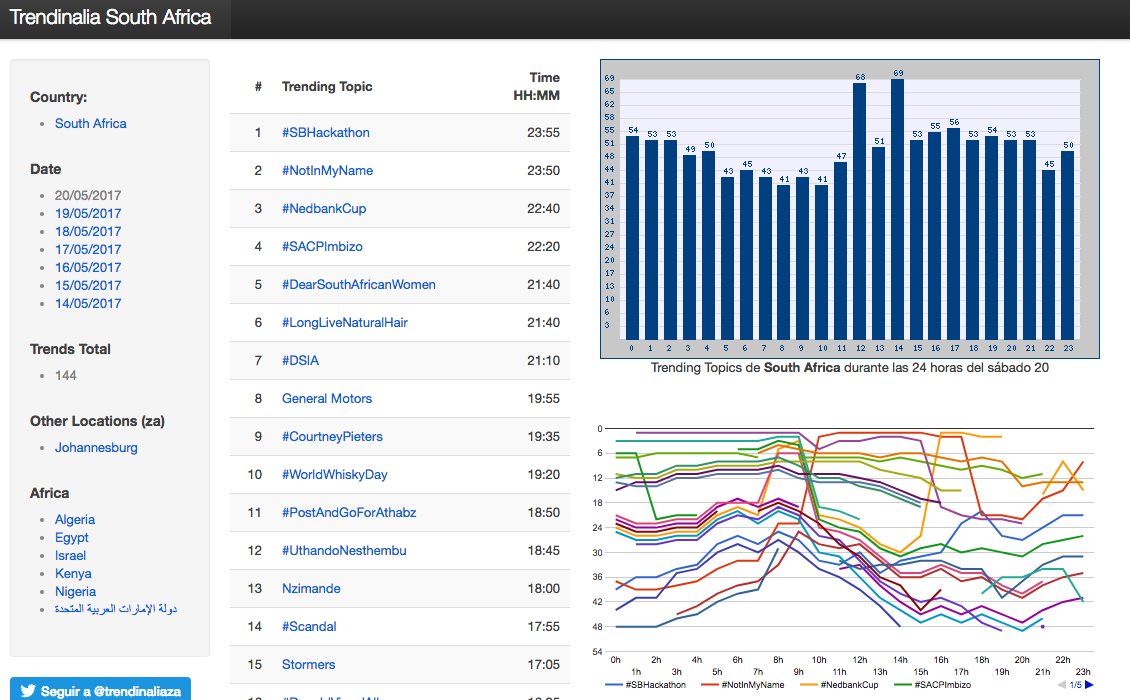This screenshot has height=700, width=1130.
Task: Open date 14/05/2017
Action: click(x=88, y=304)
